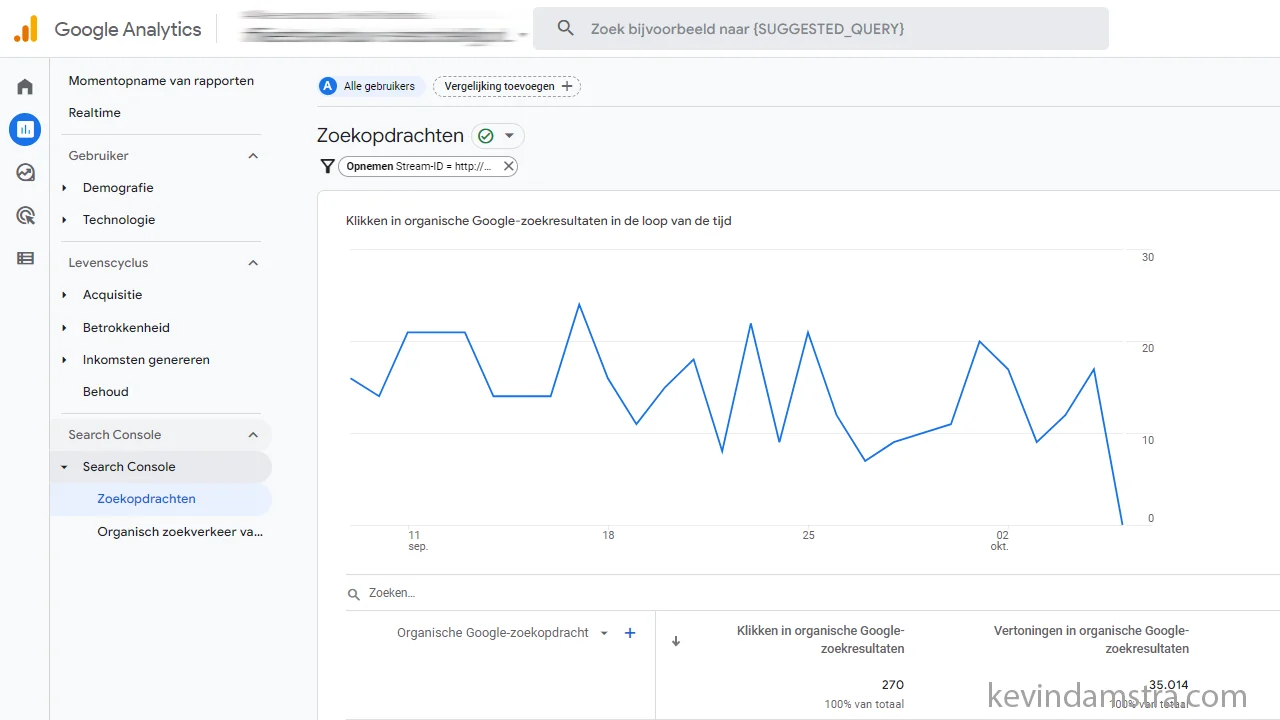
Task: Click the green check status icon
Action: pos(486,136)
